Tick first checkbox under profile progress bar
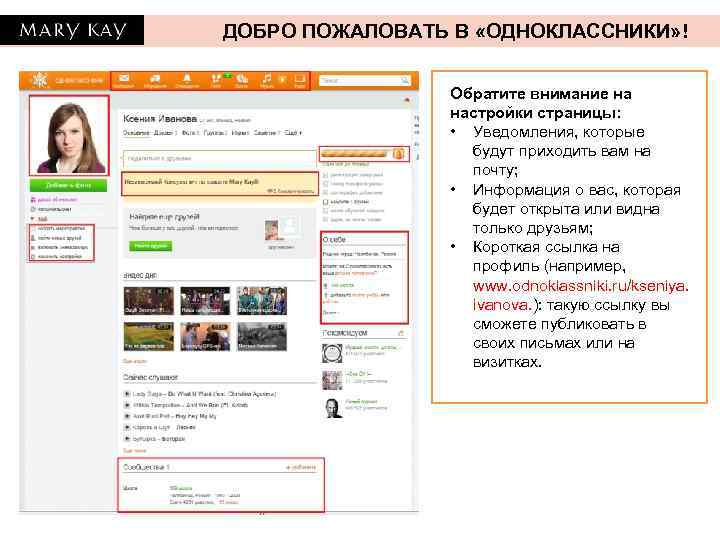720x540 pixels. pyautogui.click(x=326, y=175)
